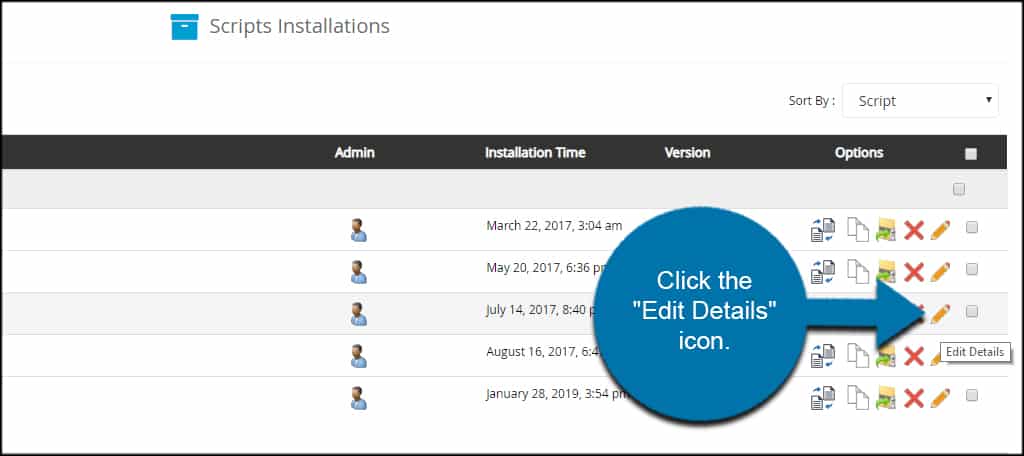
Task: Open the Sort By Script dropdown
Action: click(x=920, y=101)
